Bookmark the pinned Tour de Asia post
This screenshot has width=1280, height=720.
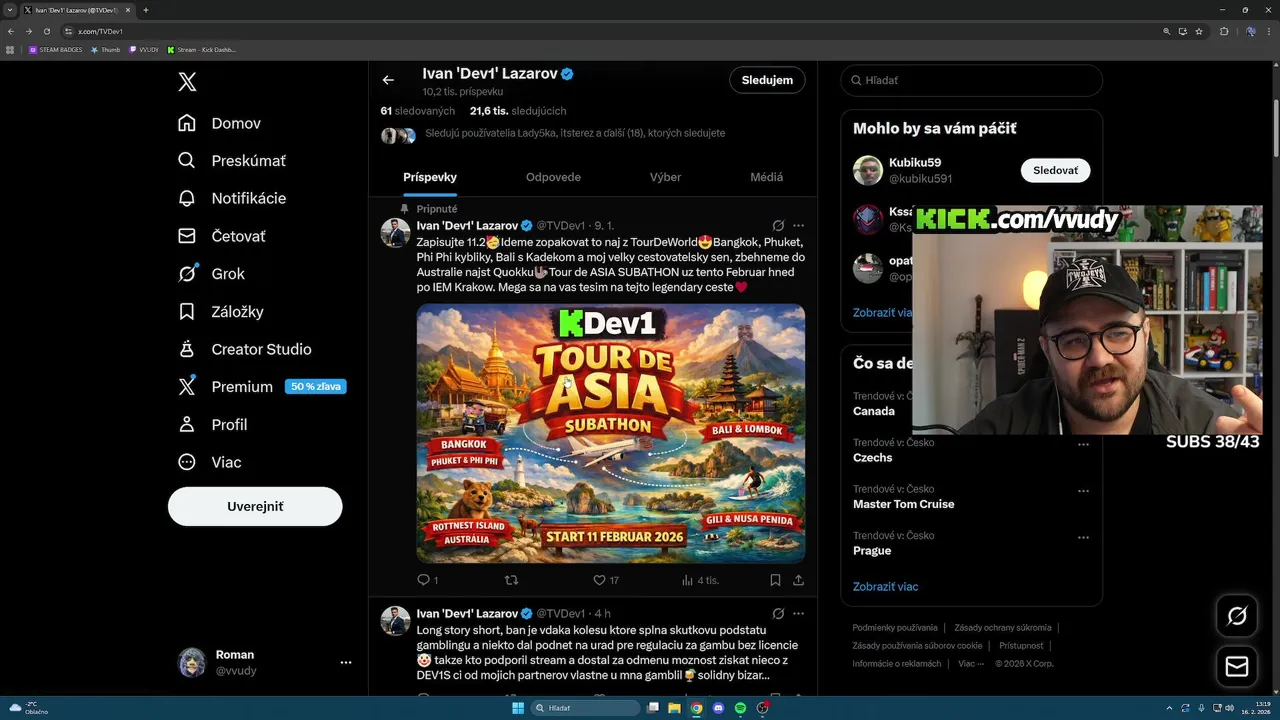pos(775,580)
